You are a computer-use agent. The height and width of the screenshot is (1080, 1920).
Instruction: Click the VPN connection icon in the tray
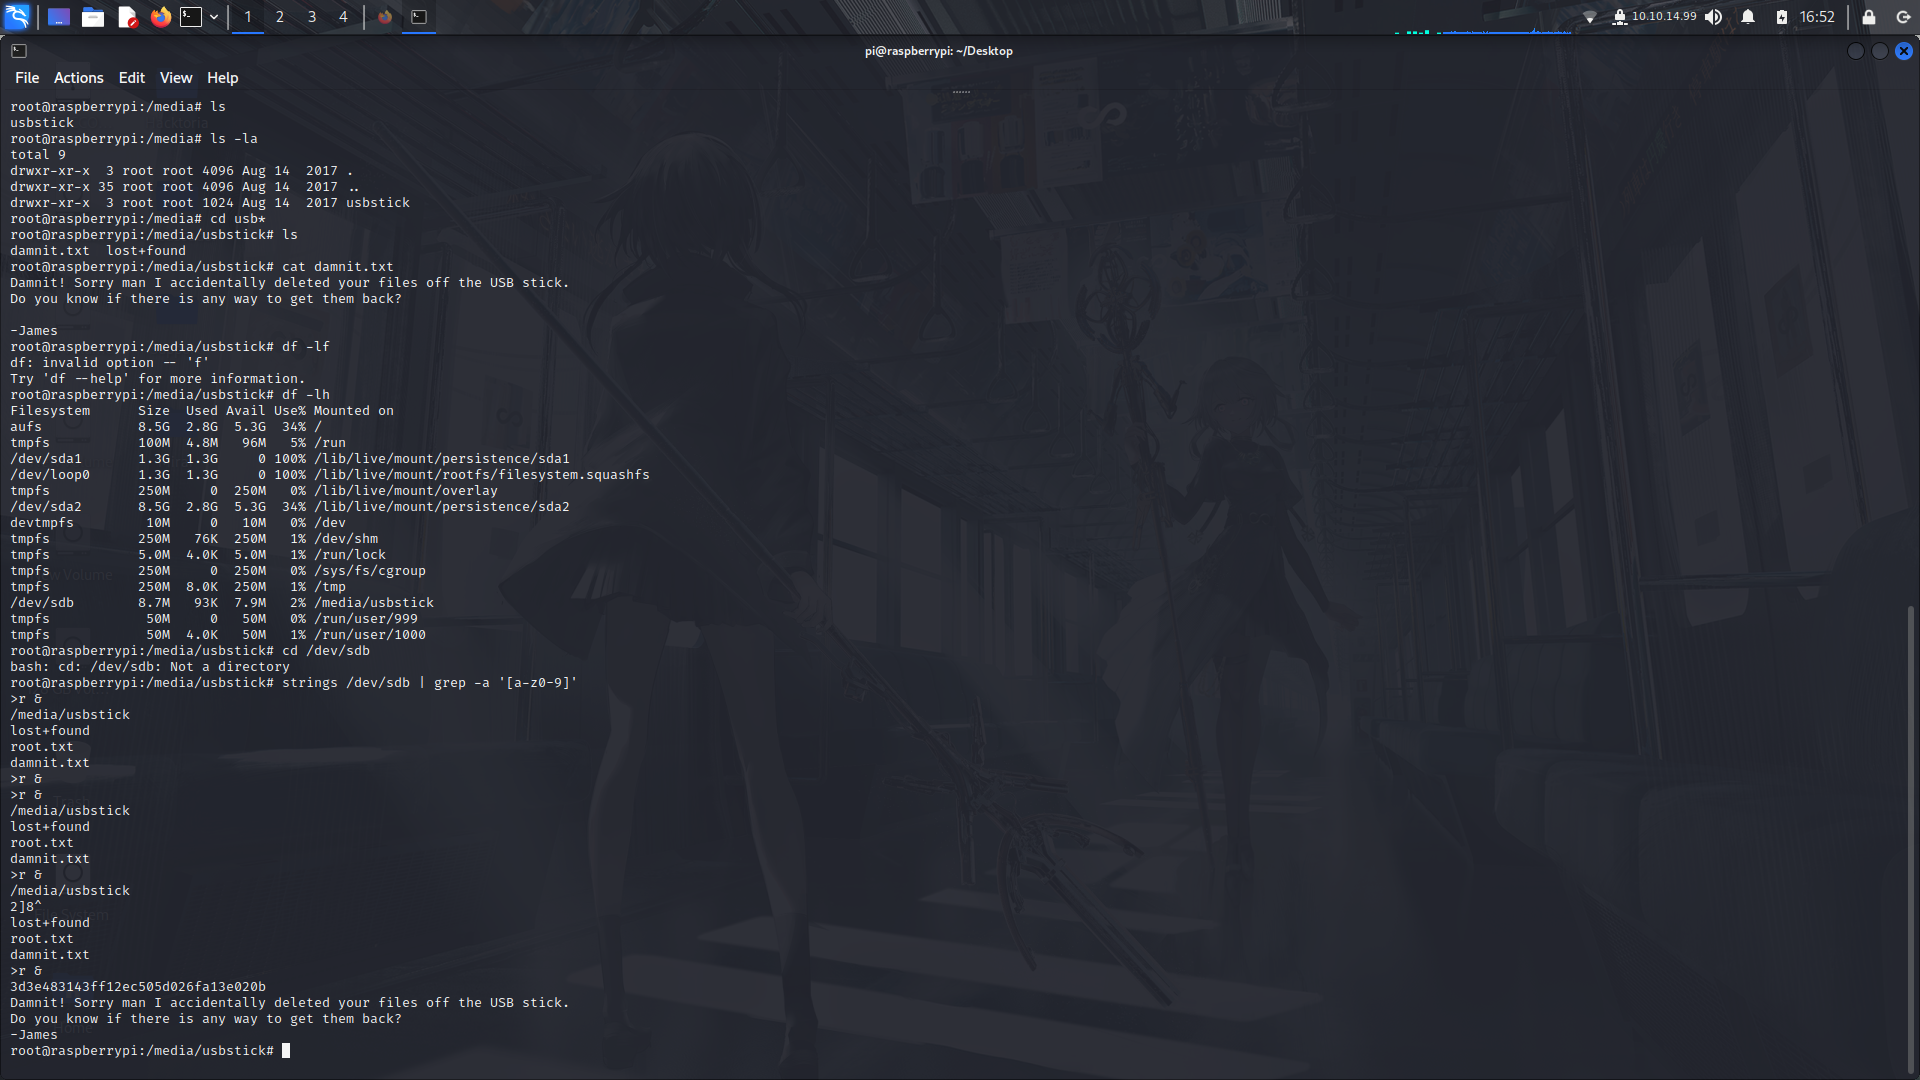point(1620,17)
